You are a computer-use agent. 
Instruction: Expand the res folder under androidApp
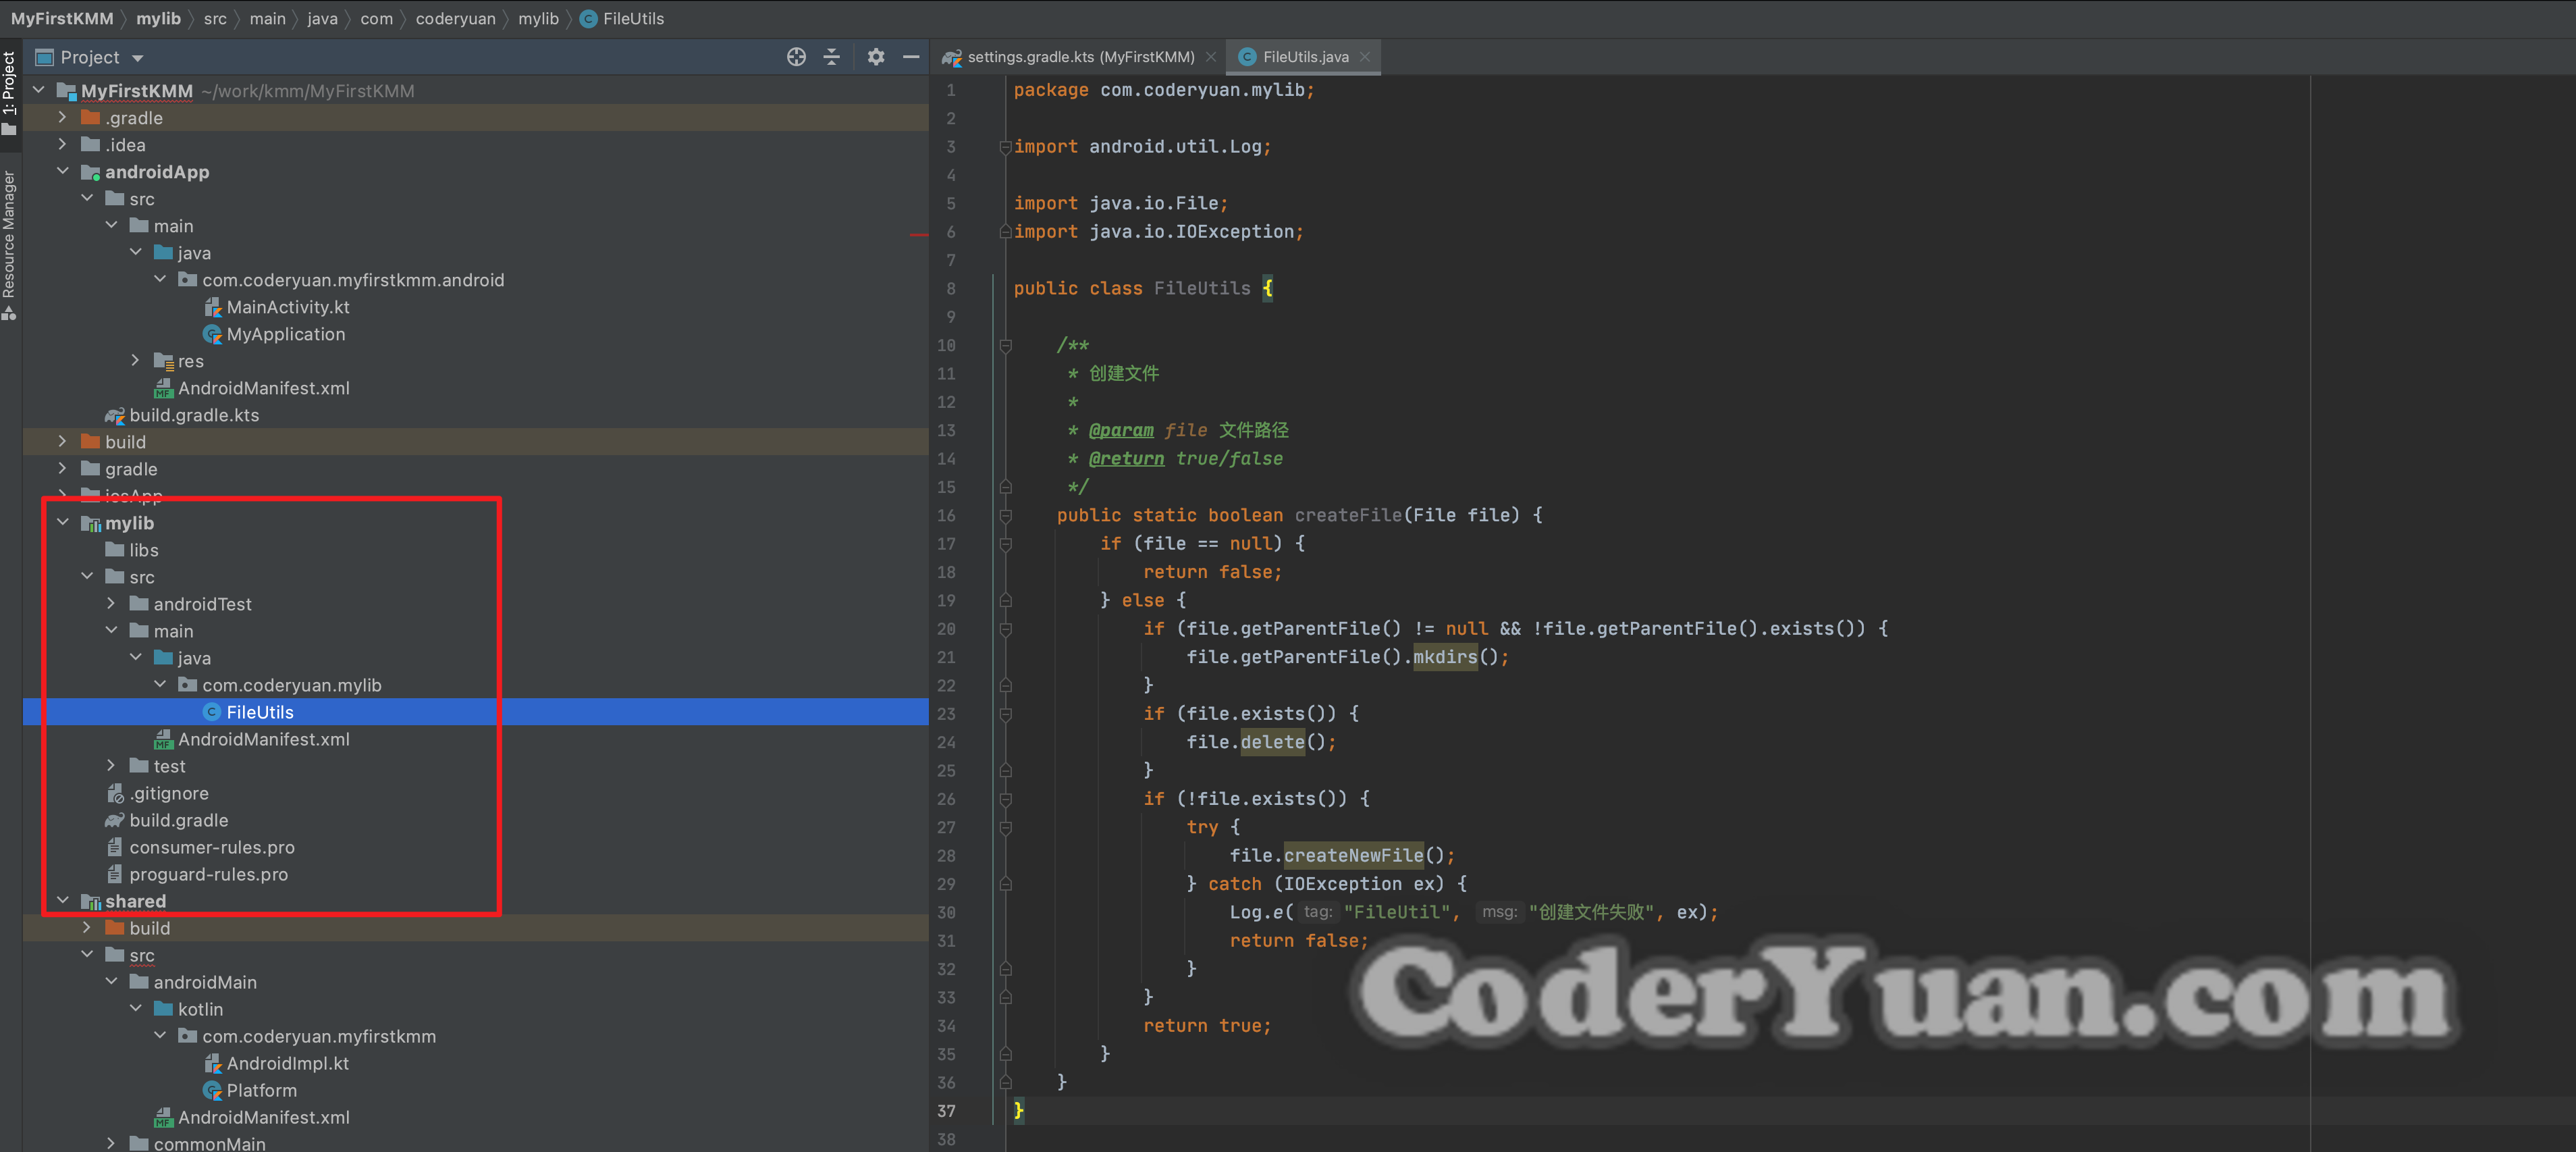[135, 360]
